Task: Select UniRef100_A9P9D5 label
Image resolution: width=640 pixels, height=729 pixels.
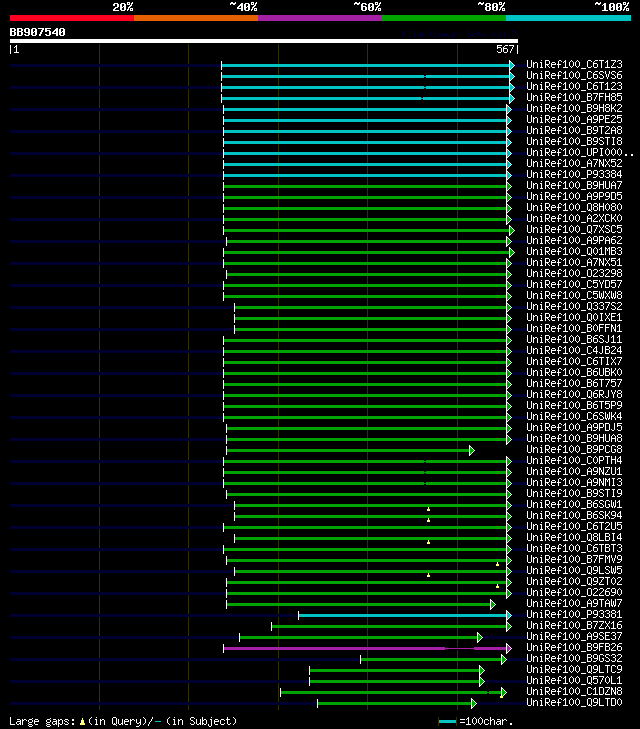Action: tap(574, 197)
